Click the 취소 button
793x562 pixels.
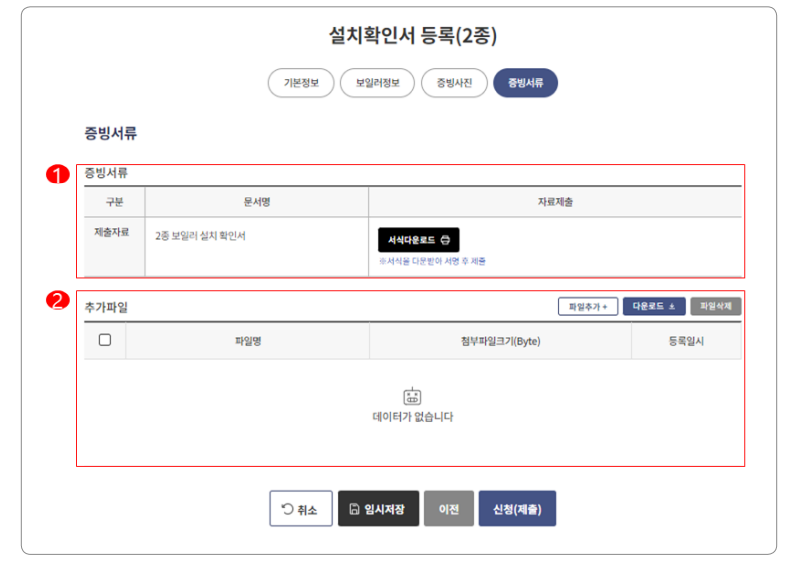click(x=301, y=508)
